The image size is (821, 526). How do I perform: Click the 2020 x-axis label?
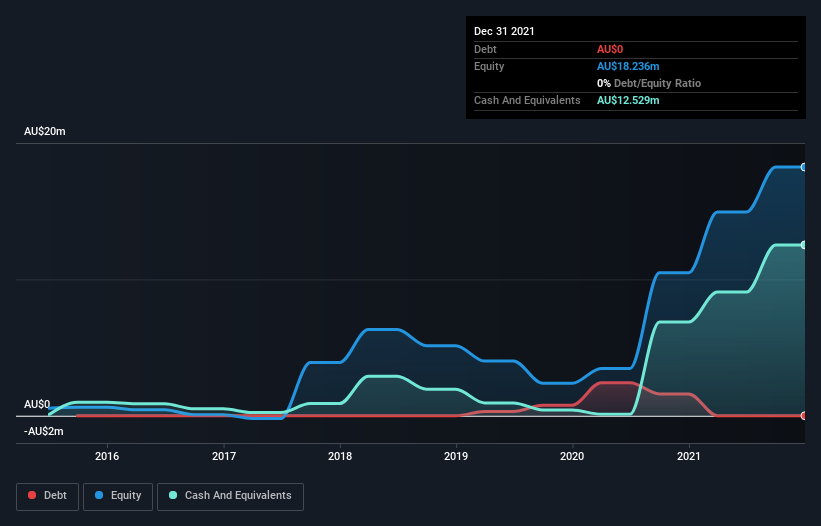click(x=572, y=456)
